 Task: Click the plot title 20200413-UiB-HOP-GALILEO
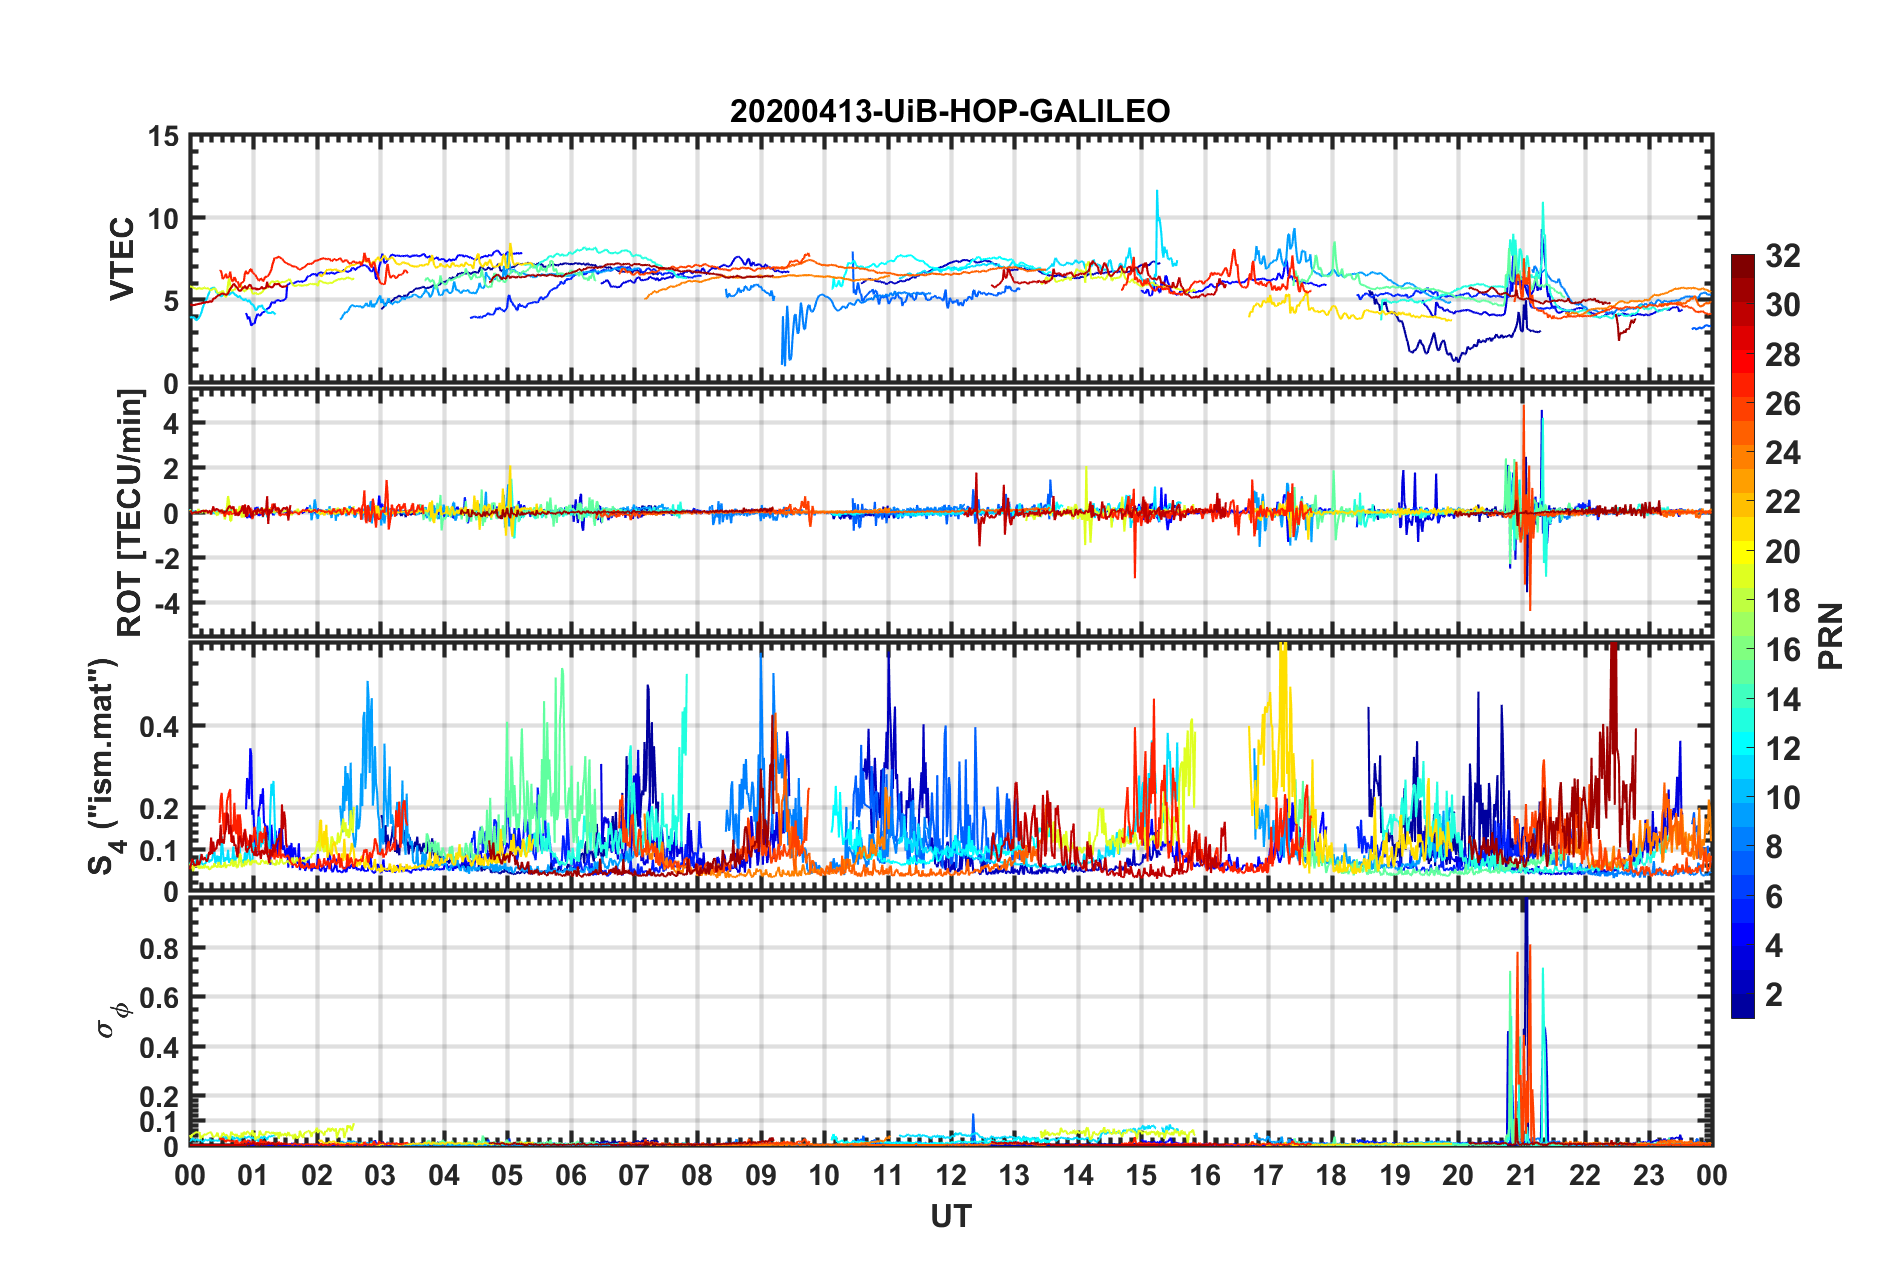[x=950, y=111]
